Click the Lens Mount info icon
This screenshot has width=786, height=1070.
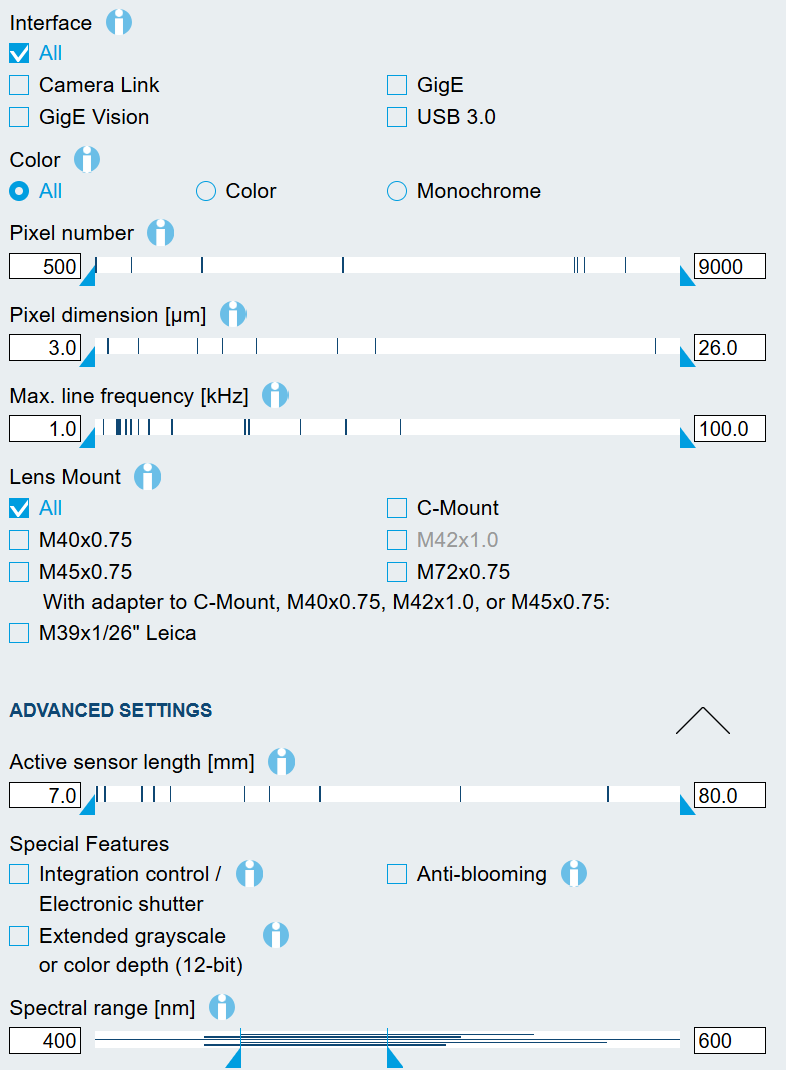coord(148,476)
